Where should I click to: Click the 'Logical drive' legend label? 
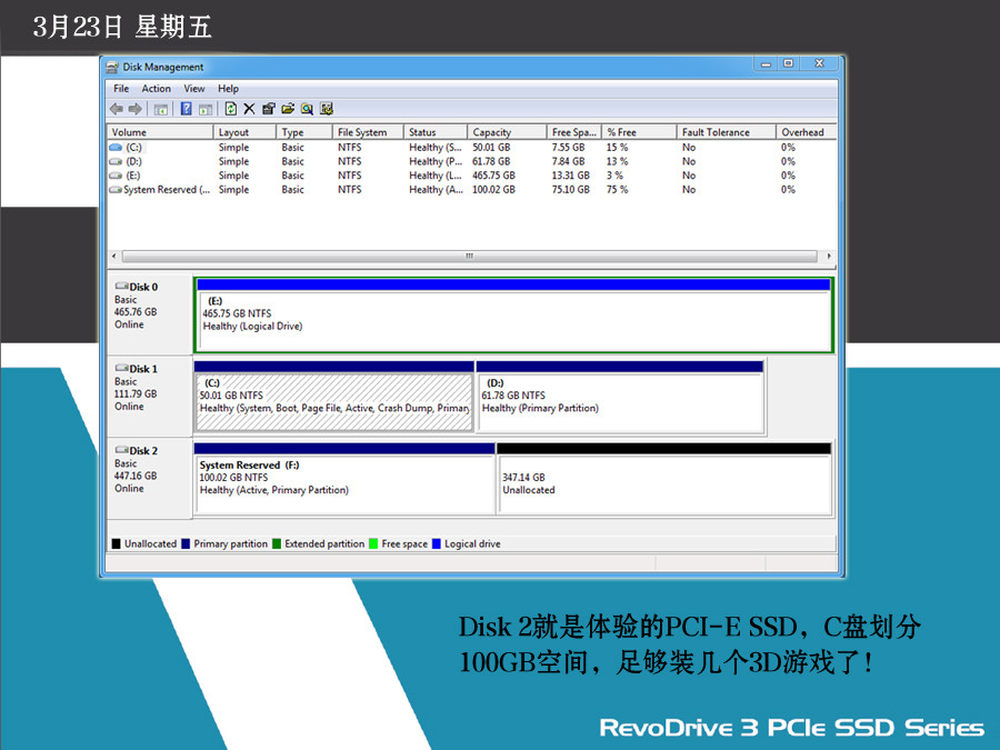click(473, 544)
